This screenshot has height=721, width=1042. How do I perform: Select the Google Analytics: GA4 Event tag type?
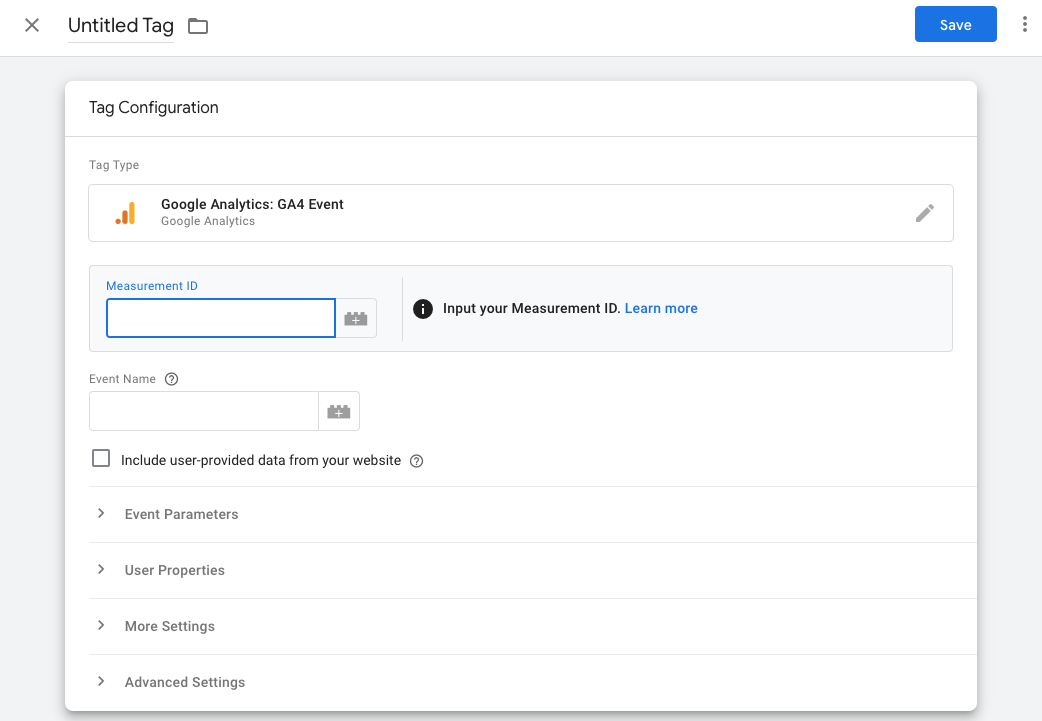point(521,213)
